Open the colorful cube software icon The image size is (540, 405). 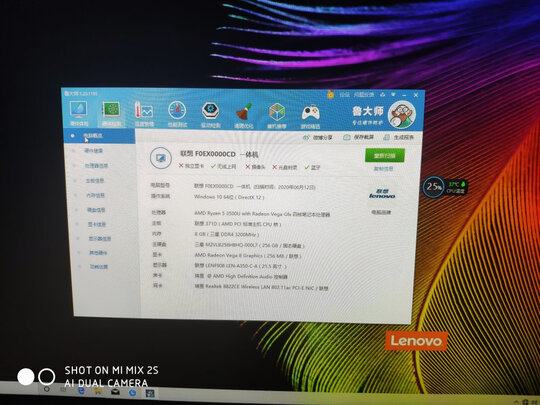point(277,112)
